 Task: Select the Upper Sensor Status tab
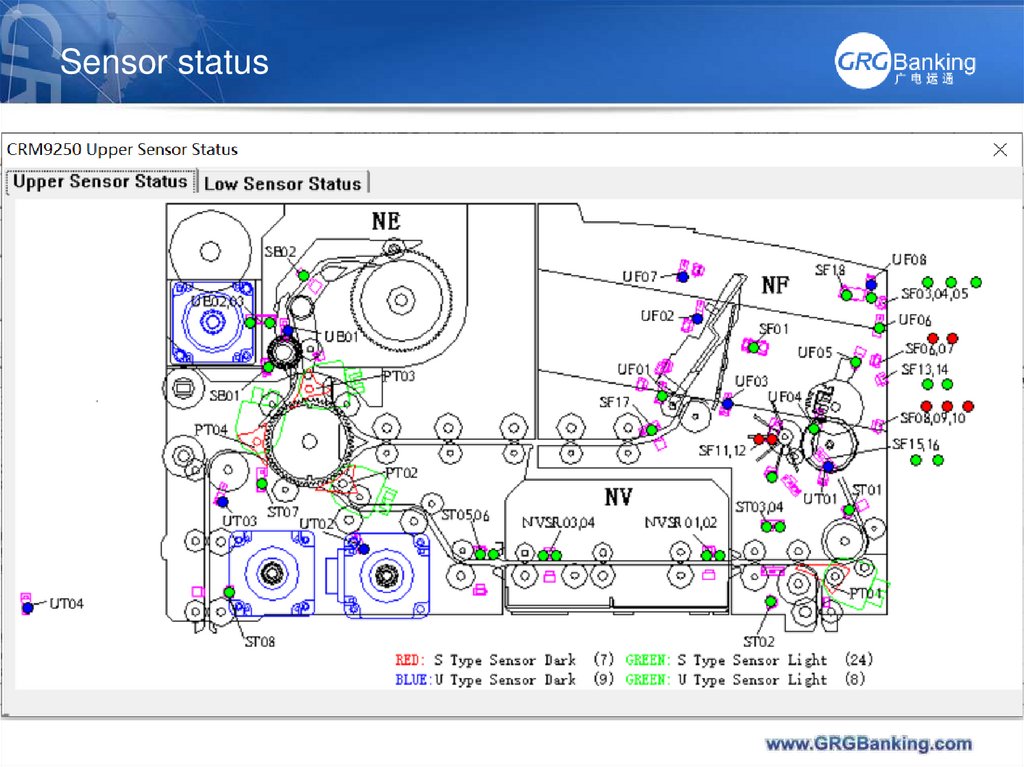[x=98, y=181]
